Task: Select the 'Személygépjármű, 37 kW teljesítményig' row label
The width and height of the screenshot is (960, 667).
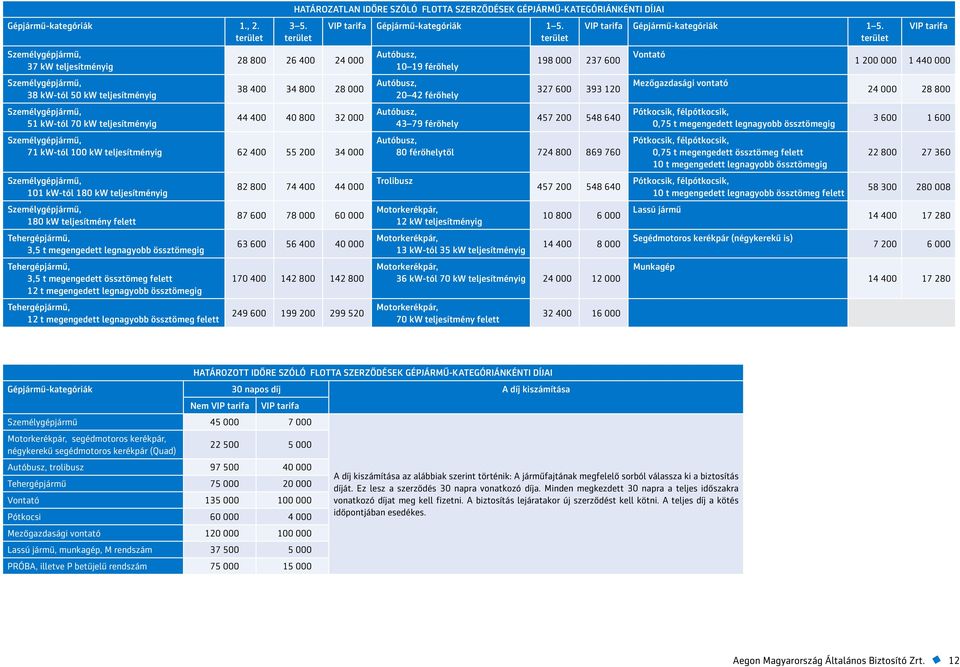Action: [60, 60]
